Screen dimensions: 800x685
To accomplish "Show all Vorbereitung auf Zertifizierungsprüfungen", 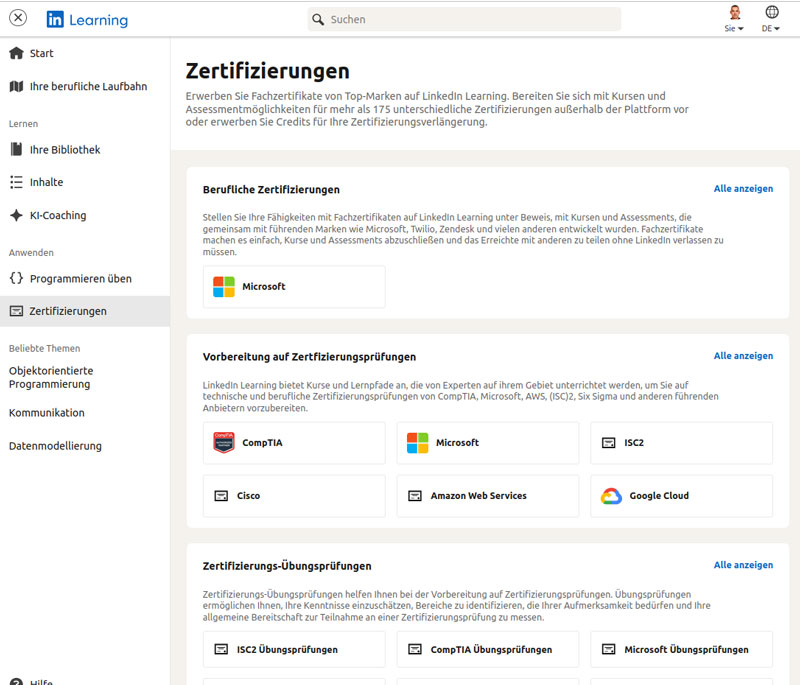I will 743,356.
